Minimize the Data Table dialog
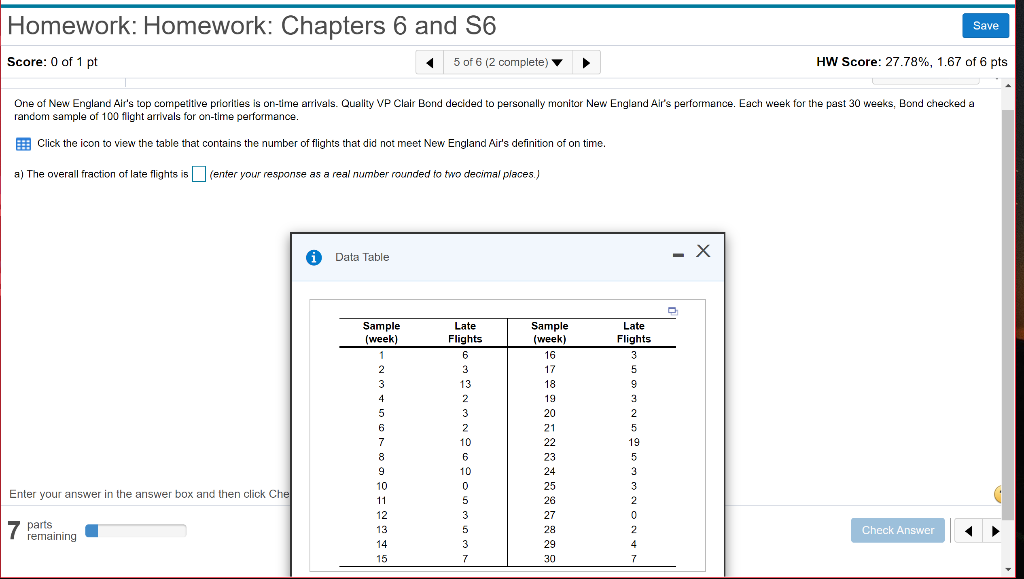1024x579 pixels. pos(676,252)
